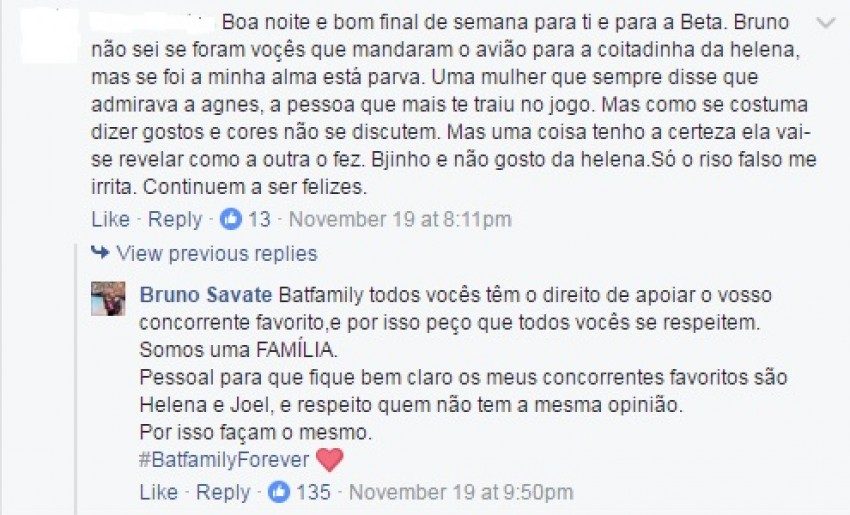Viewport: 850px width, 515px height.
Task: Expand View previous replies
Action: click(x=216, y=253)
